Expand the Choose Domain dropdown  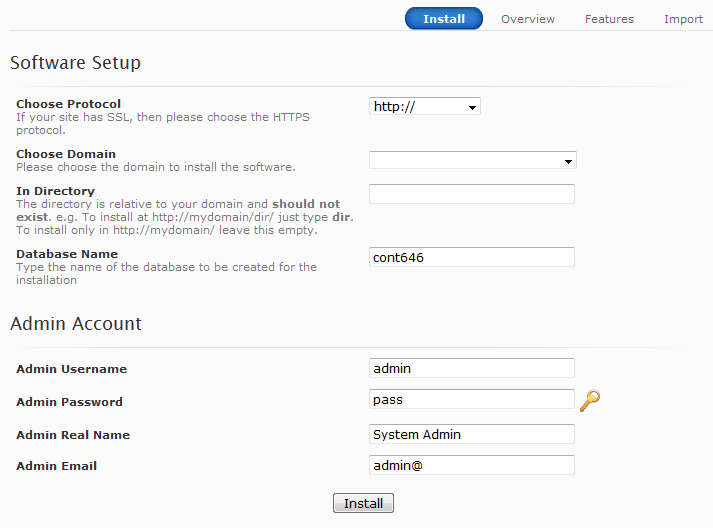[x=472, y=160]
